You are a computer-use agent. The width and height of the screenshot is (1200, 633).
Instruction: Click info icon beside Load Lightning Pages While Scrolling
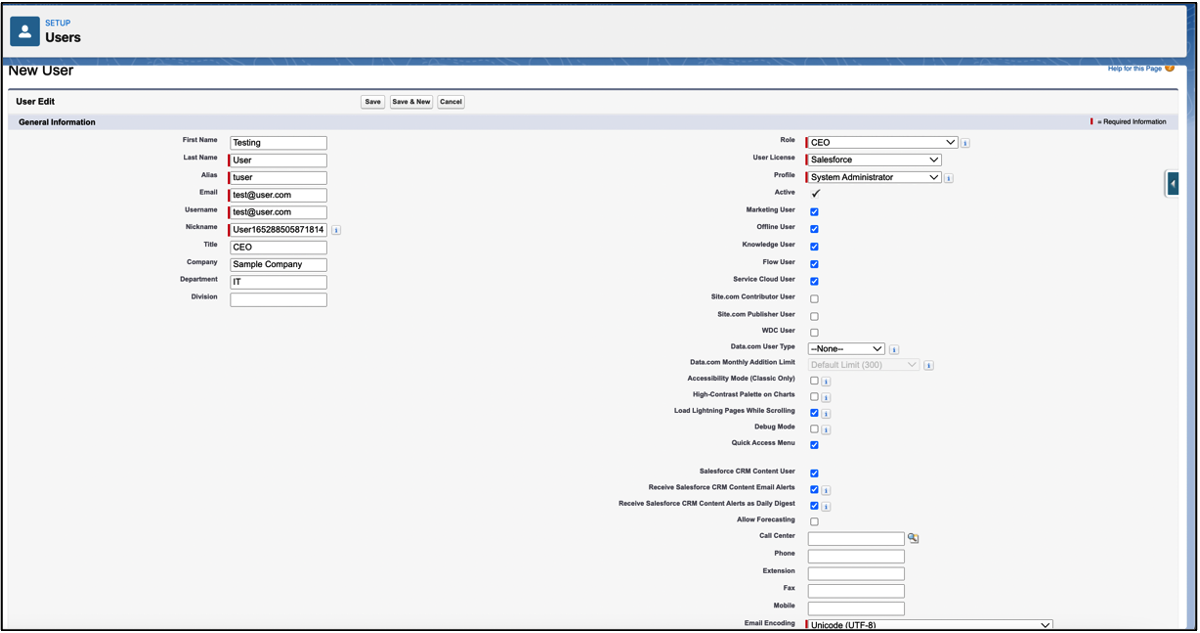[826, 413]
